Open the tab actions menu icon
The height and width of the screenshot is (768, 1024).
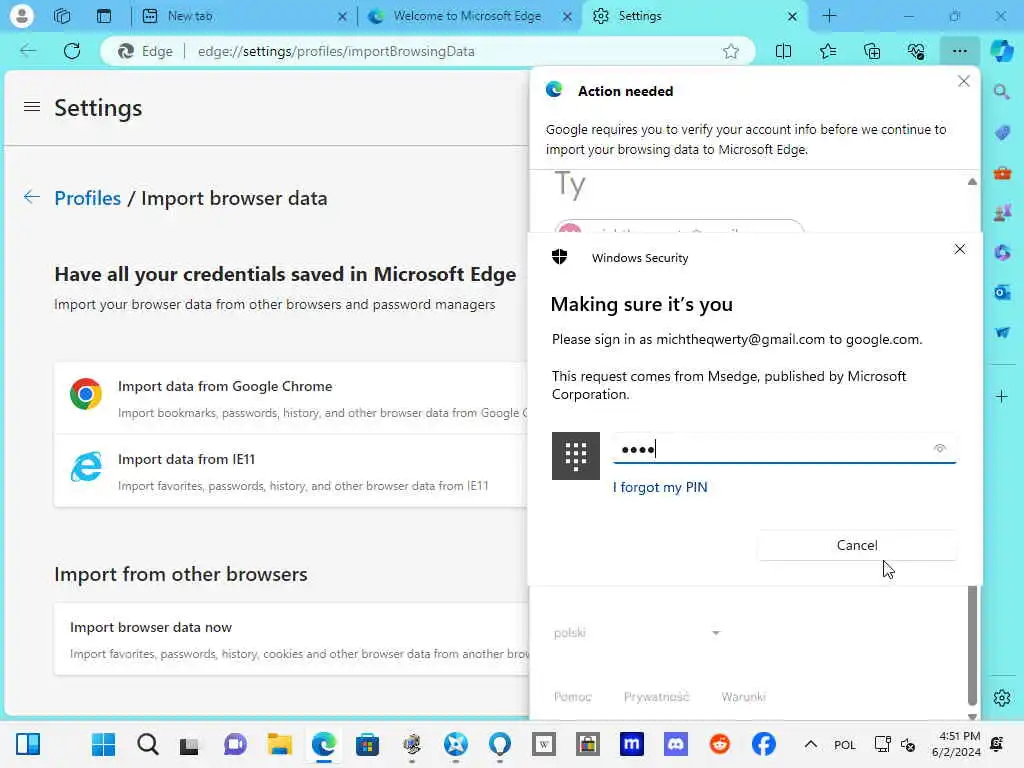point(104,16)
